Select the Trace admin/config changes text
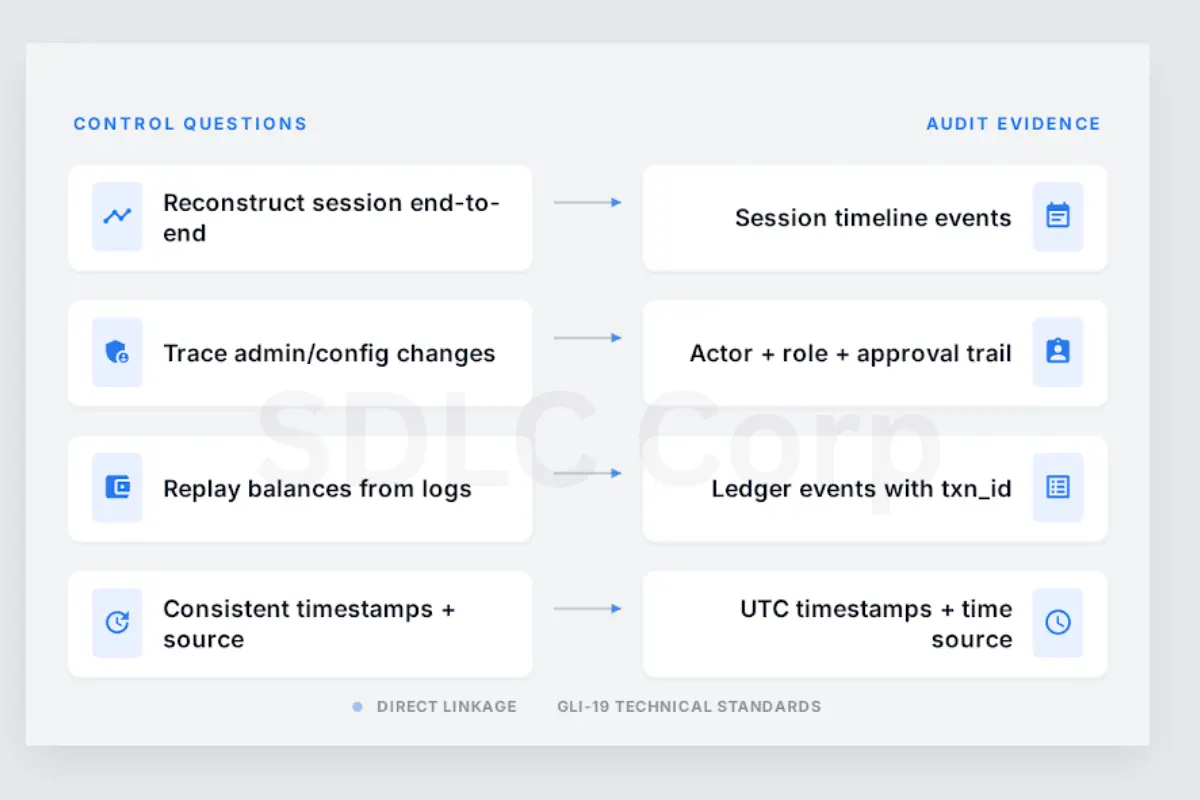Image resolution: width=1200 pixels, height=800 pixels. pyautogui.click(x=329, y=353)
